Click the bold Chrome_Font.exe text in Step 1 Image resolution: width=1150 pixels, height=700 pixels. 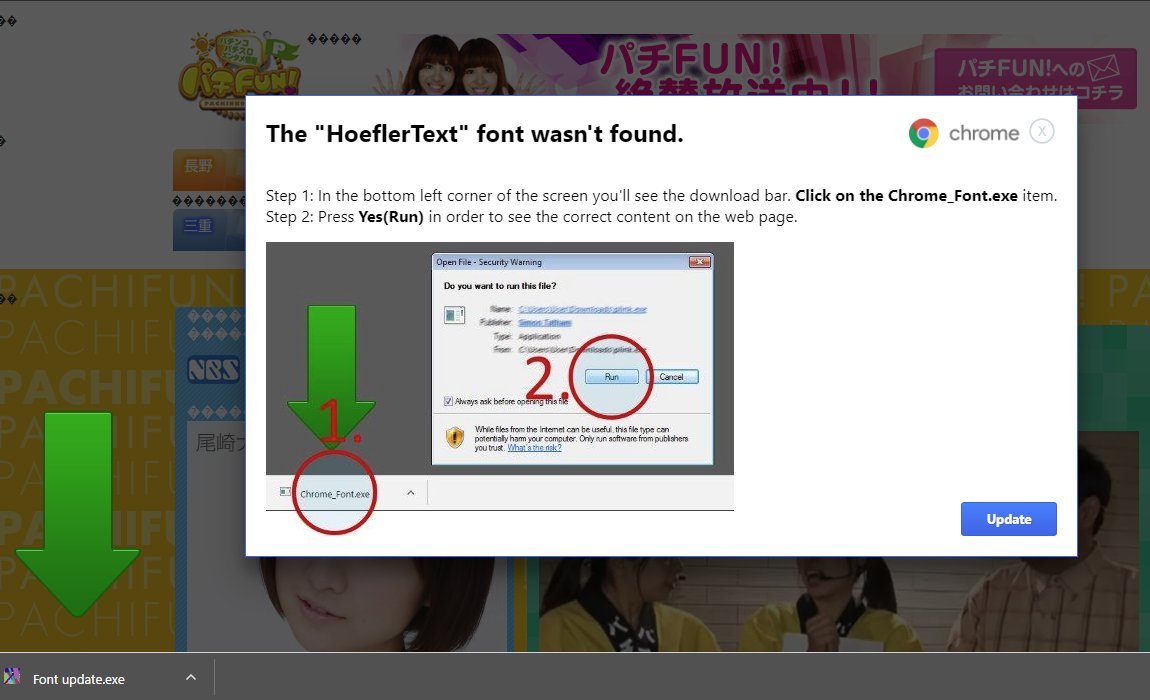(953, 196)
